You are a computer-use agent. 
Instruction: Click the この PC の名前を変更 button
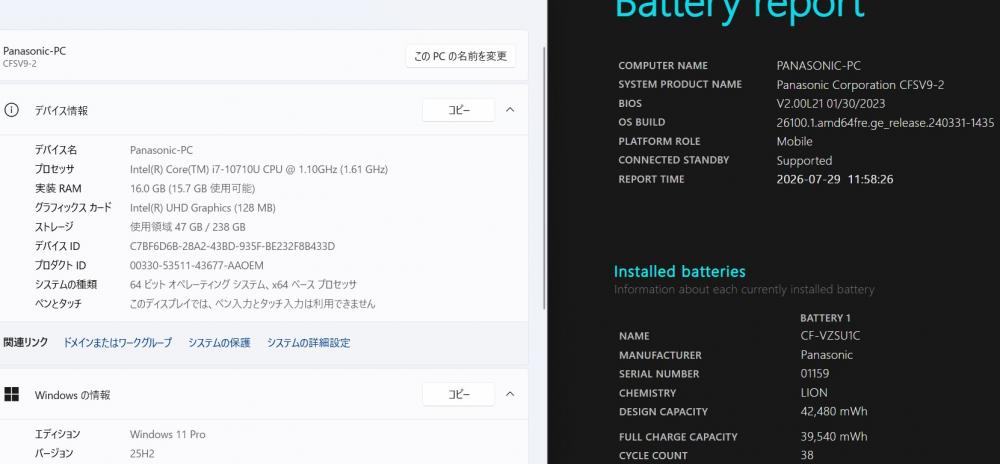[x=460, y=56]
